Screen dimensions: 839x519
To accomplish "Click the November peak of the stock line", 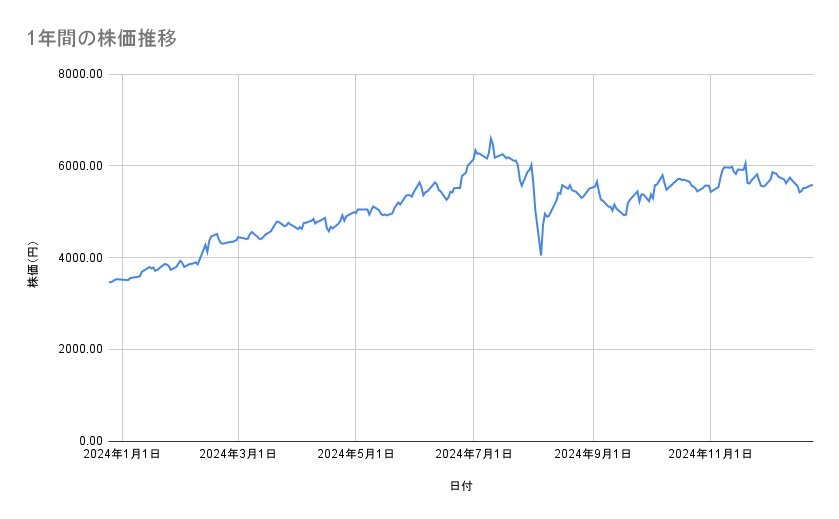I will click(x=745, y=162).
